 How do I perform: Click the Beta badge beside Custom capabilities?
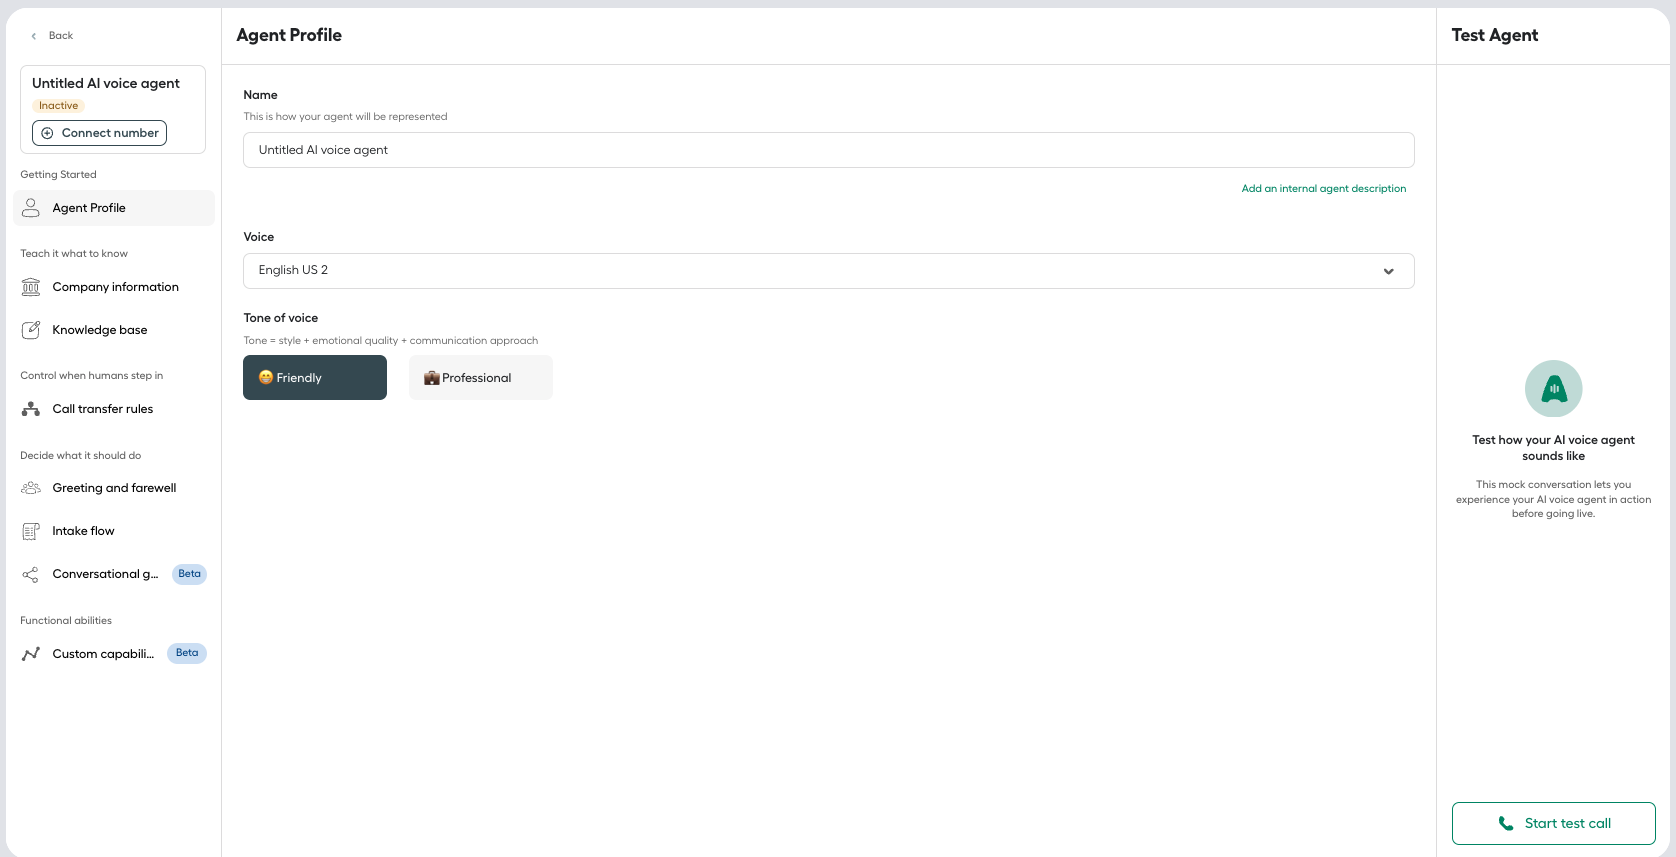pyautogui.click(x=187, y=653)
